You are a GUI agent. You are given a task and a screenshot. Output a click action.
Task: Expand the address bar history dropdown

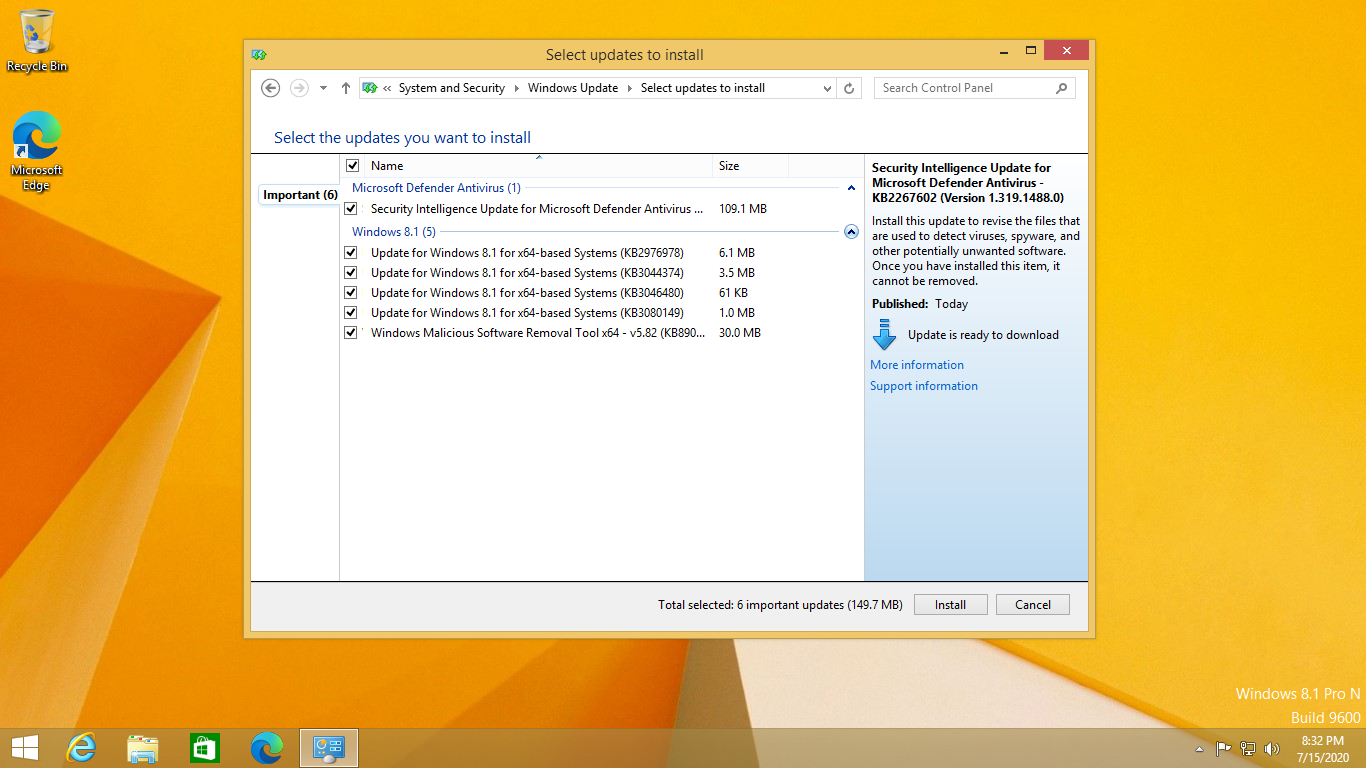[827, 88]
